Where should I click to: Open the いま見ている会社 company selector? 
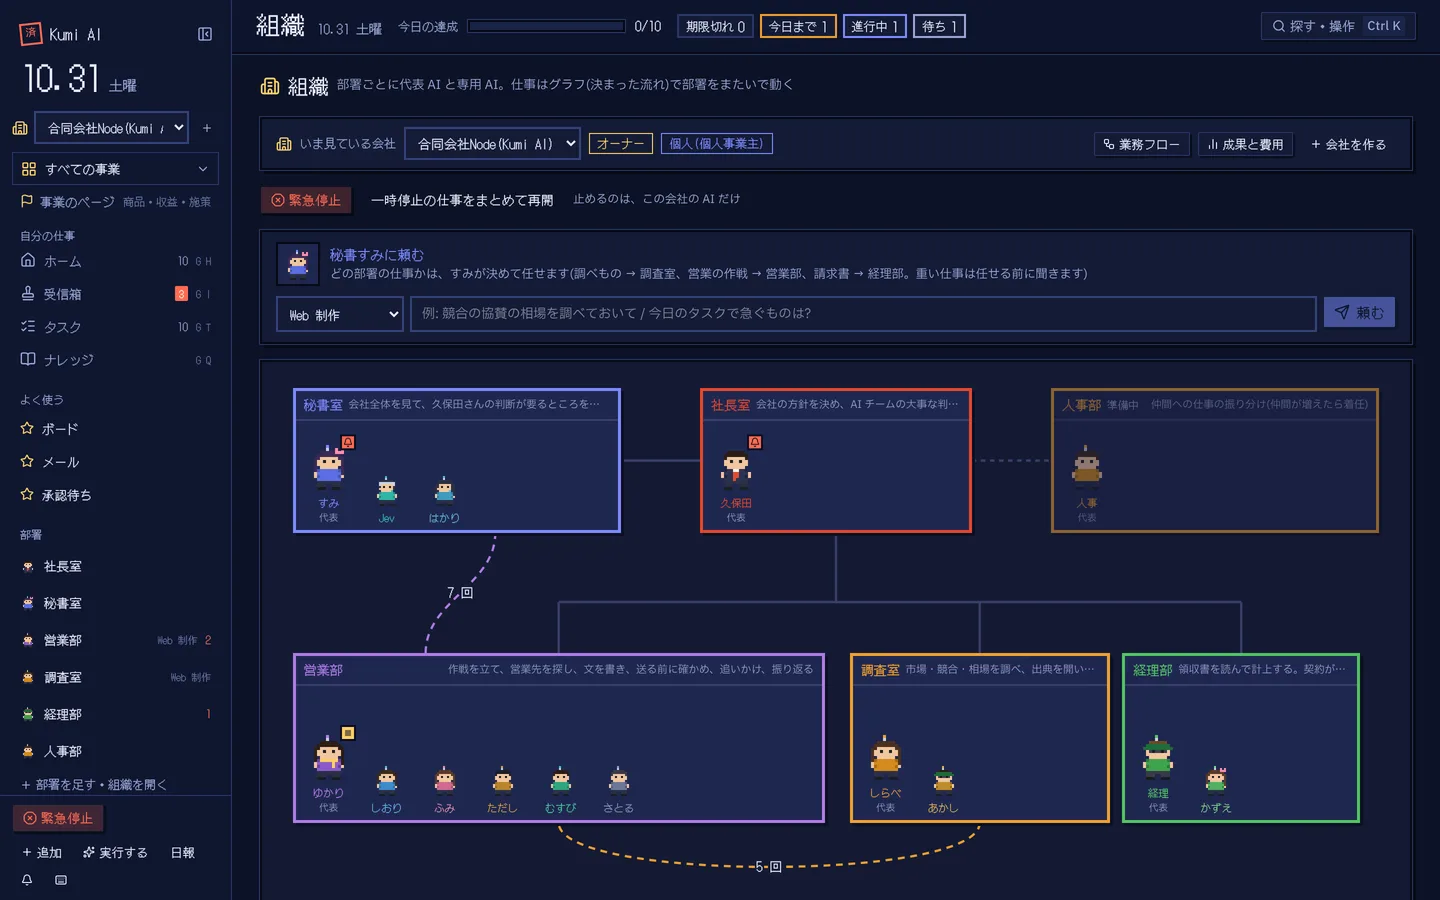(x=492, y=144)
